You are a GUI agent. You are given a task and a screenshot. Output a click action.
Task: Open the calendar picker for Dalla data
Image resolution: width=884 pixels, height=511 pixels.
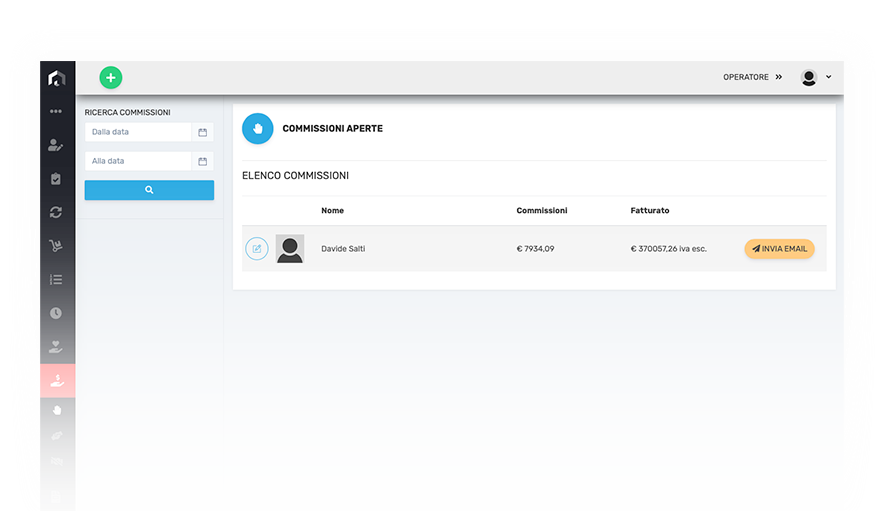point(202,132)
